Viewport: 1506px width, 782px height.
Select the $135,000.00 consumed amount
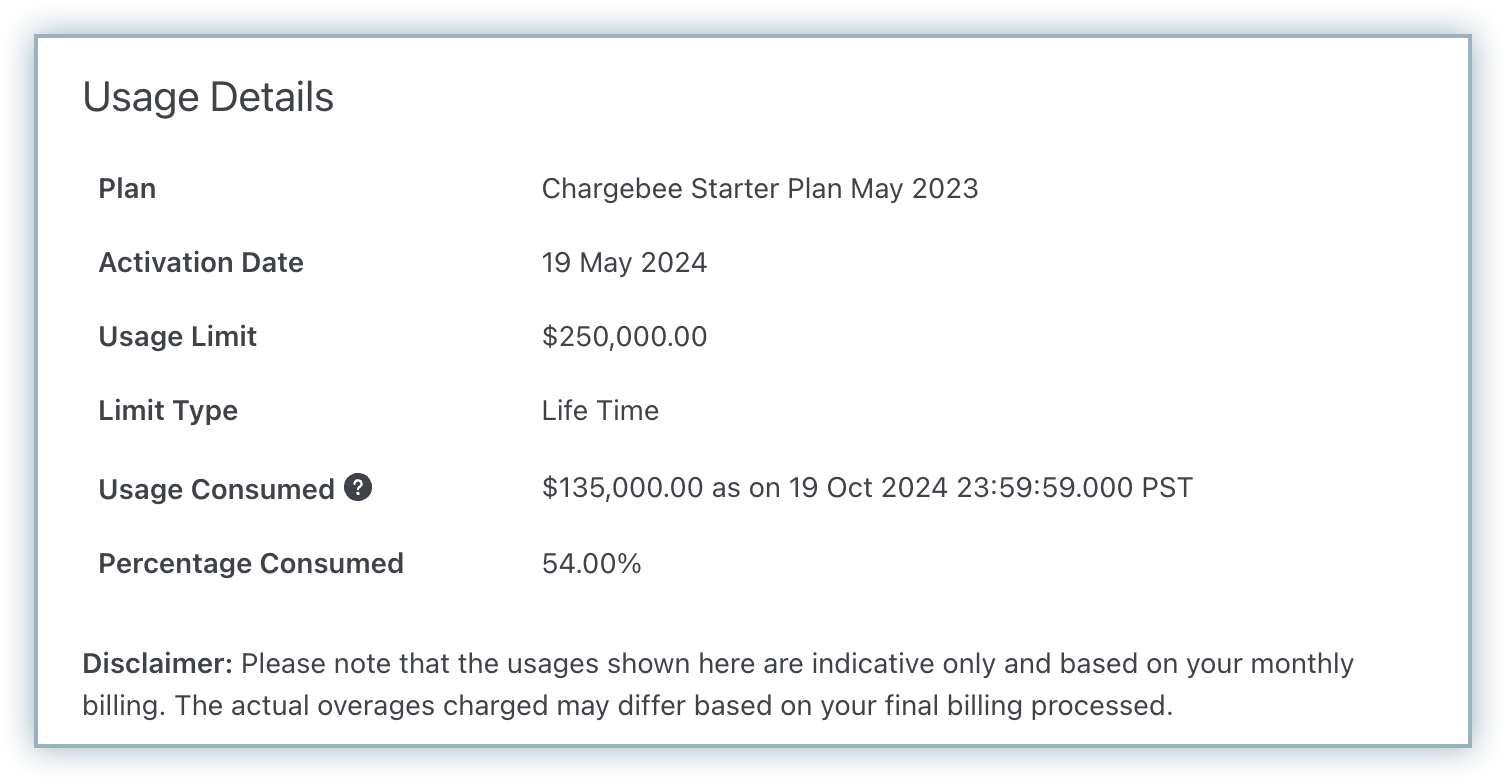(615, 487)
